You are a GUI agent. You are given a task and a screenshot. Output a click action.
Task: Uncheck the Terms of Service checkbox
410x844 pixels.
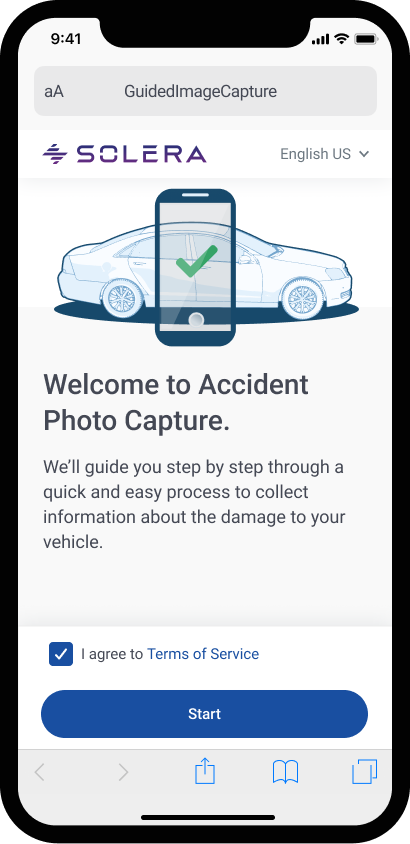pos(61,654)
